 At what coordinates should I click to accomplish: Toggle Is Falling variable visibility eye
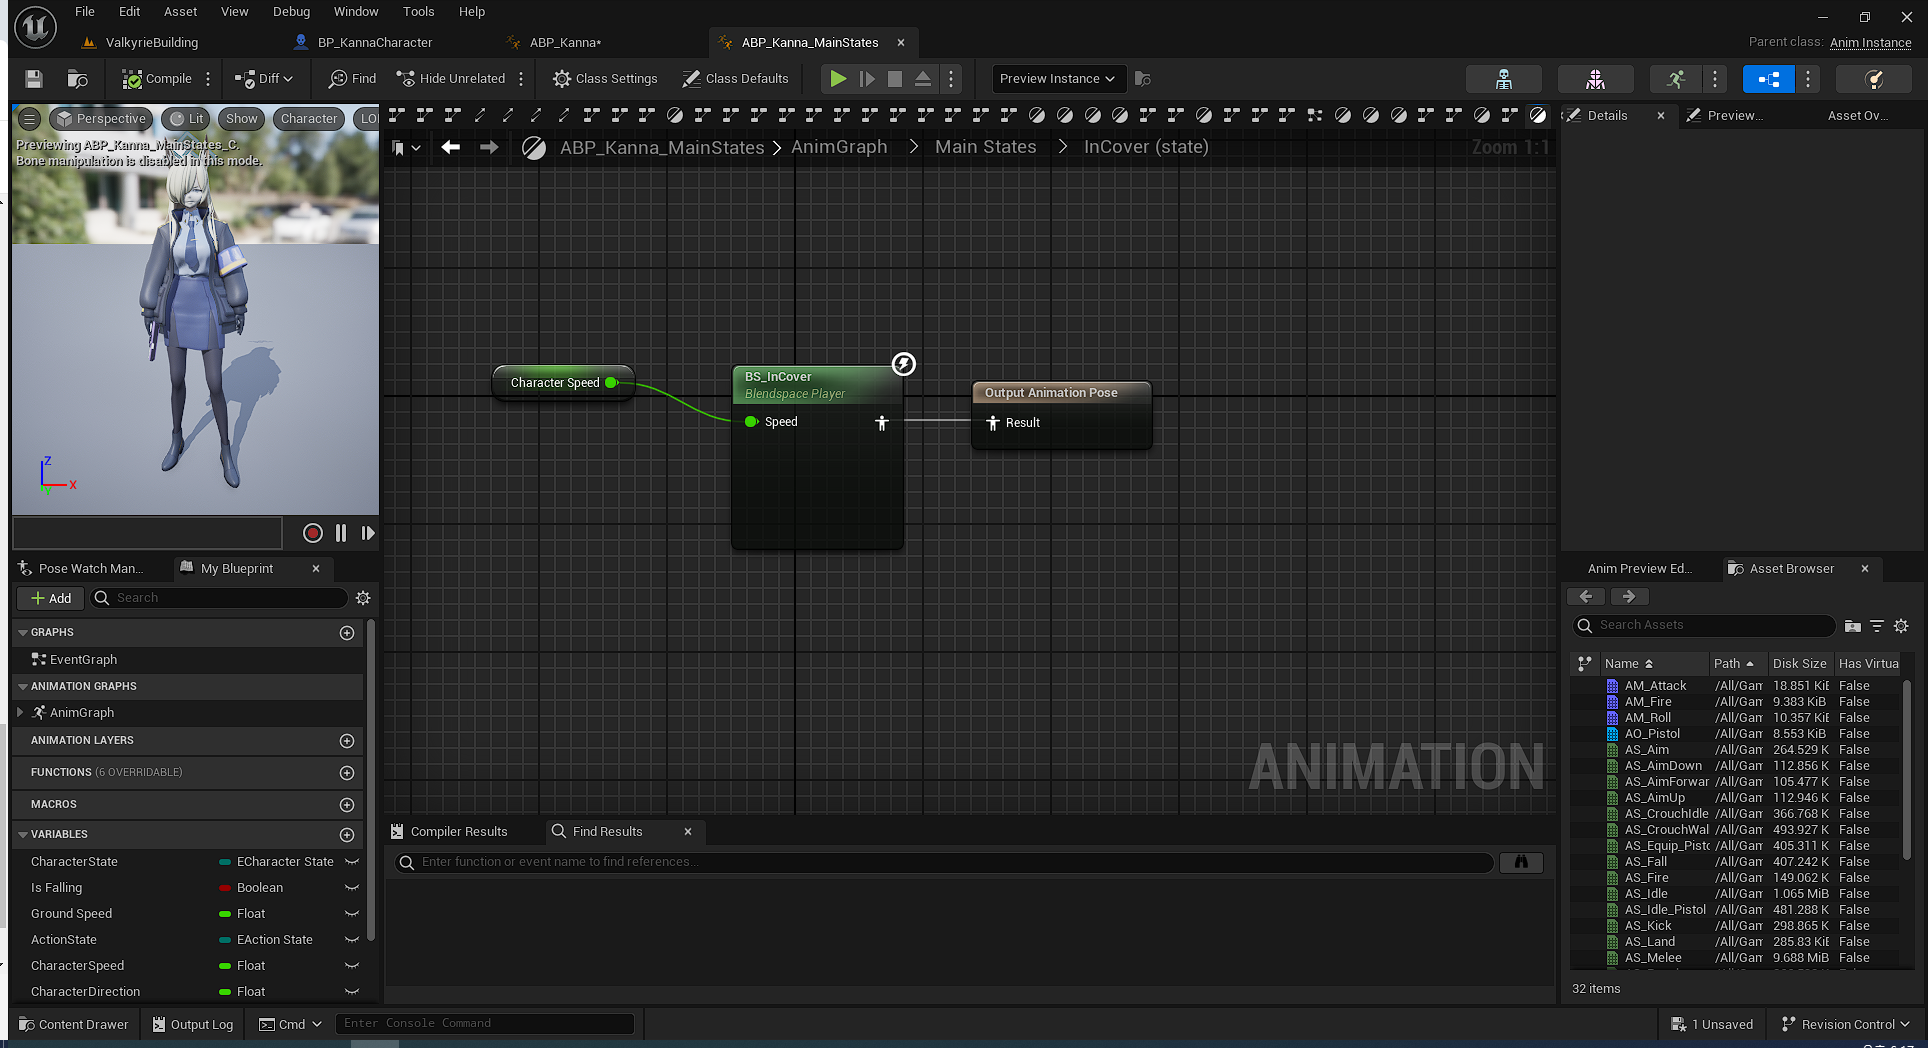pyautogui.click(x=352, y=888)
